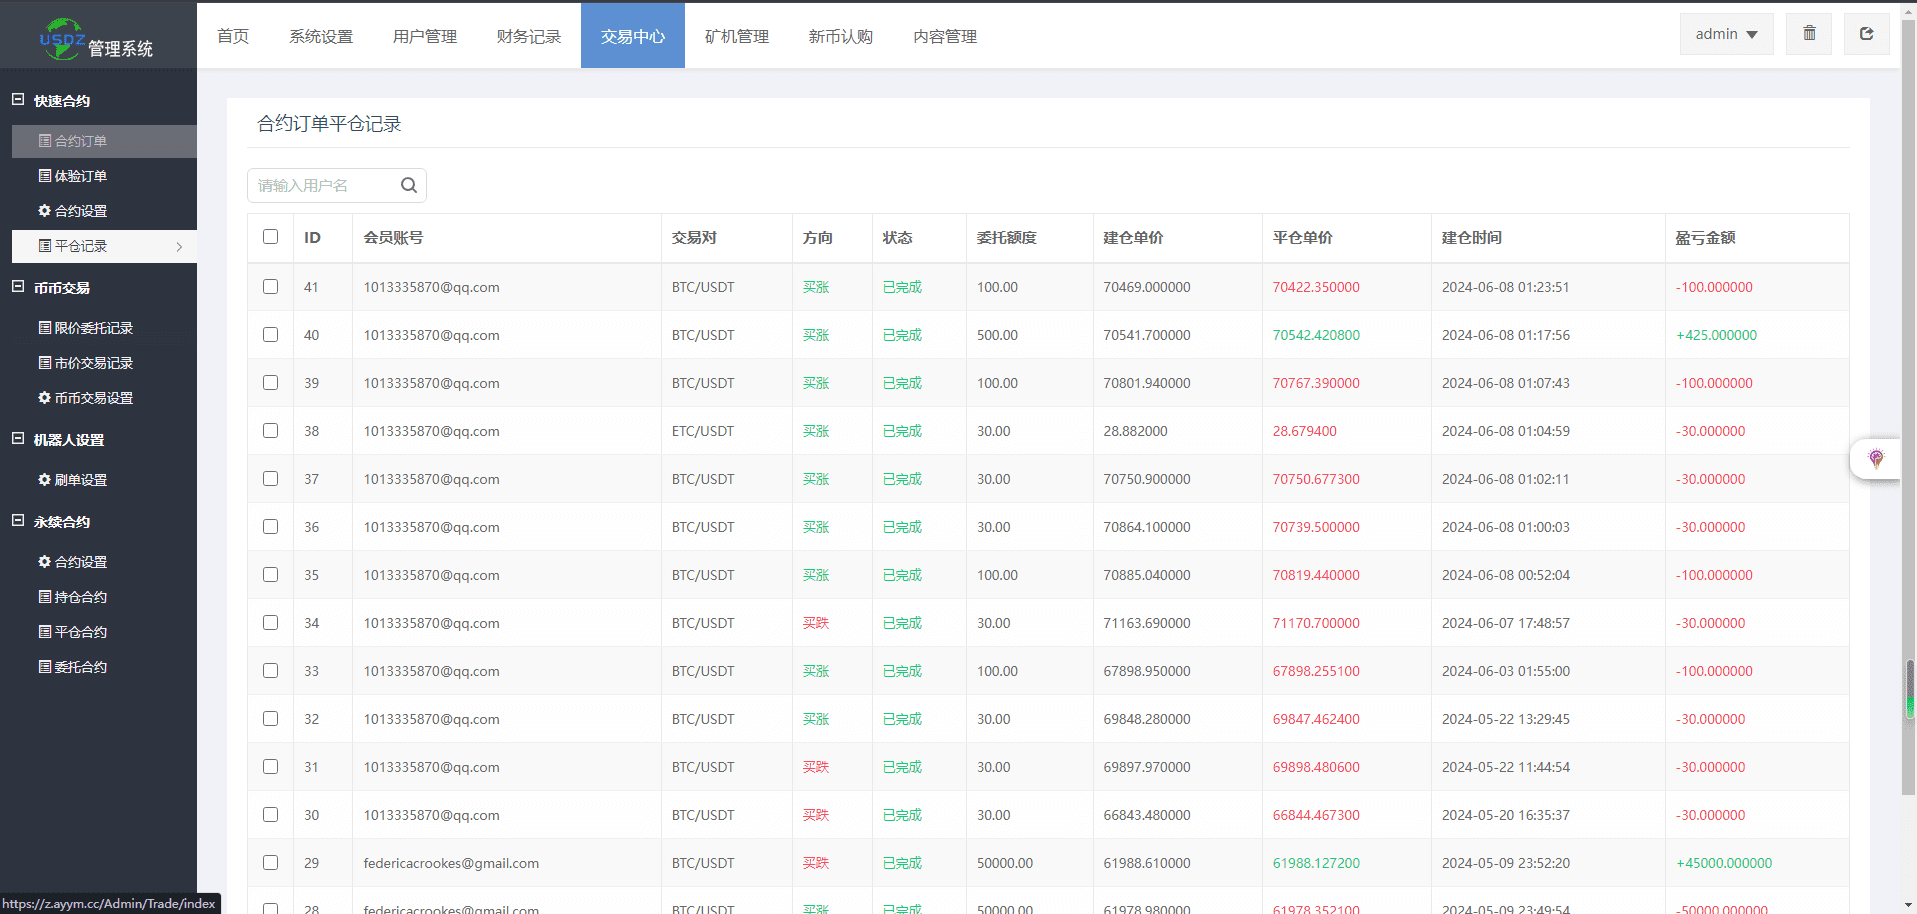
Task: Select the checkbox for order ID 29
Action: pos(270,863)
